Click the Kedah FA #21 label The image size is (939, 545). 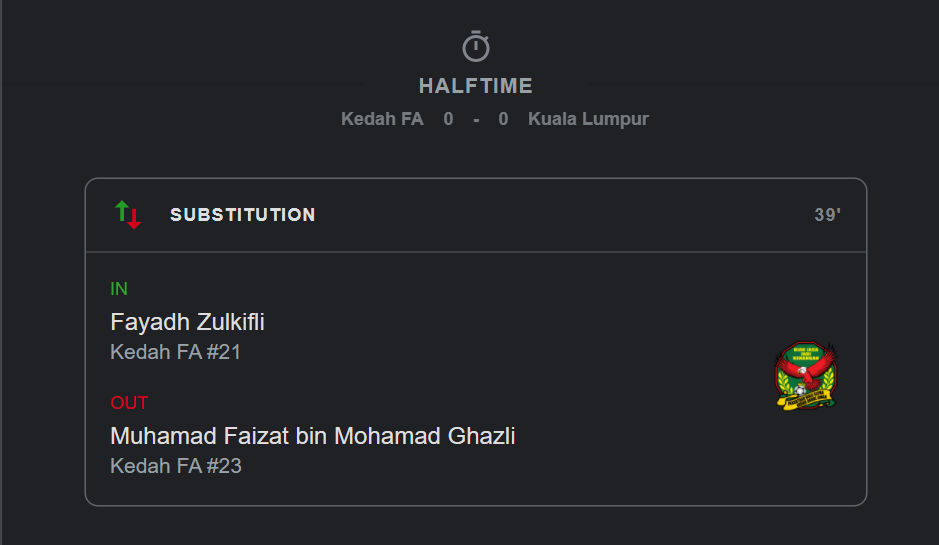(x=176, y=352)
